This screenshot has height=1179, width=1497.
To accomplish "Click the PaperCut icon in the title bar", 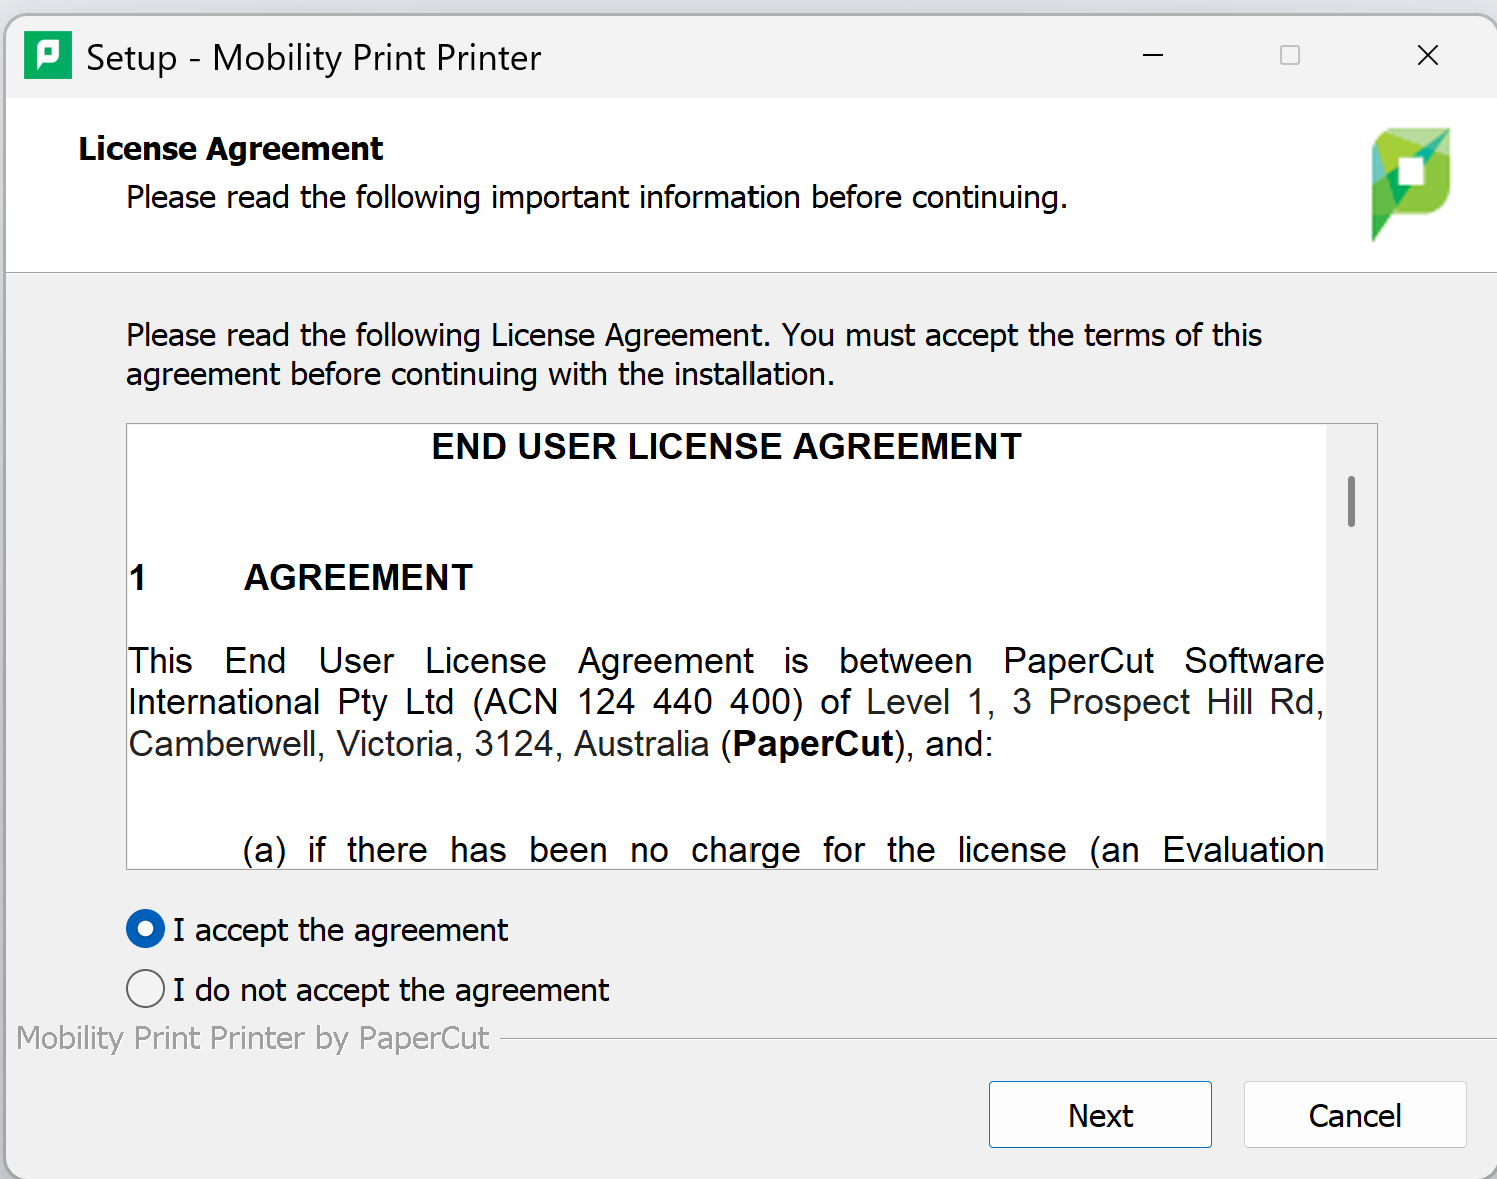I will pyautogui.click(x=48, y=56).
